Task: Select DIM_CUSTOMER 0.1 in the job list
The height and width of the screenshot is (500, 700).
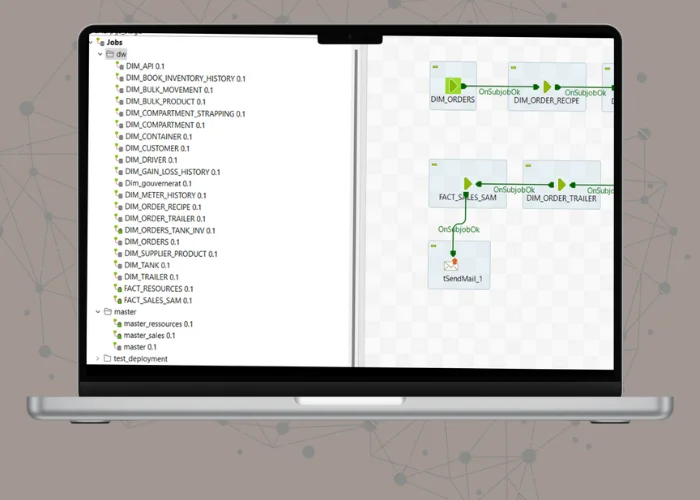Action: click(151, 148)
